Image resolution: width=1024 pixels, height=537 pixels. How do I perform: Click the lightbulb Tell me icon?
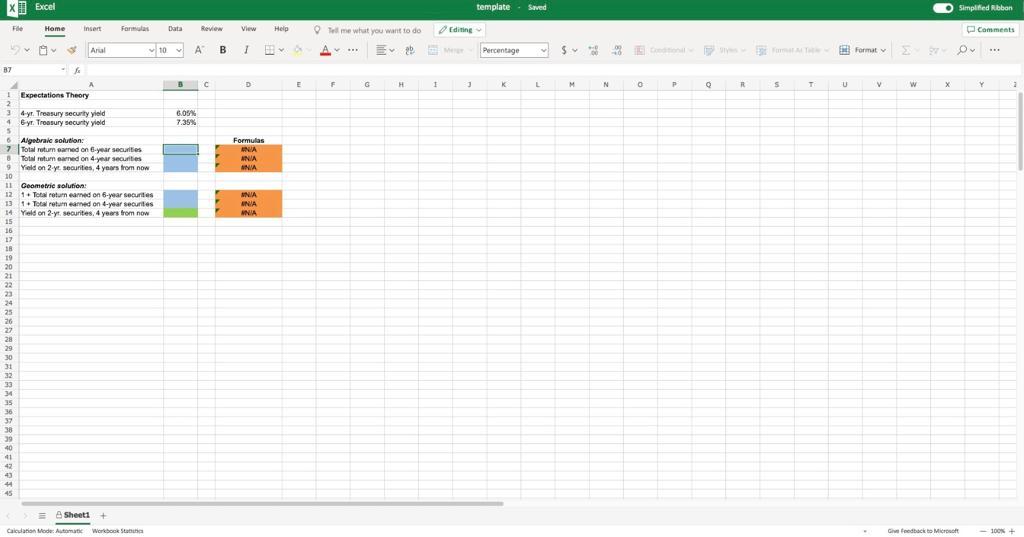(x=317, y=30)
